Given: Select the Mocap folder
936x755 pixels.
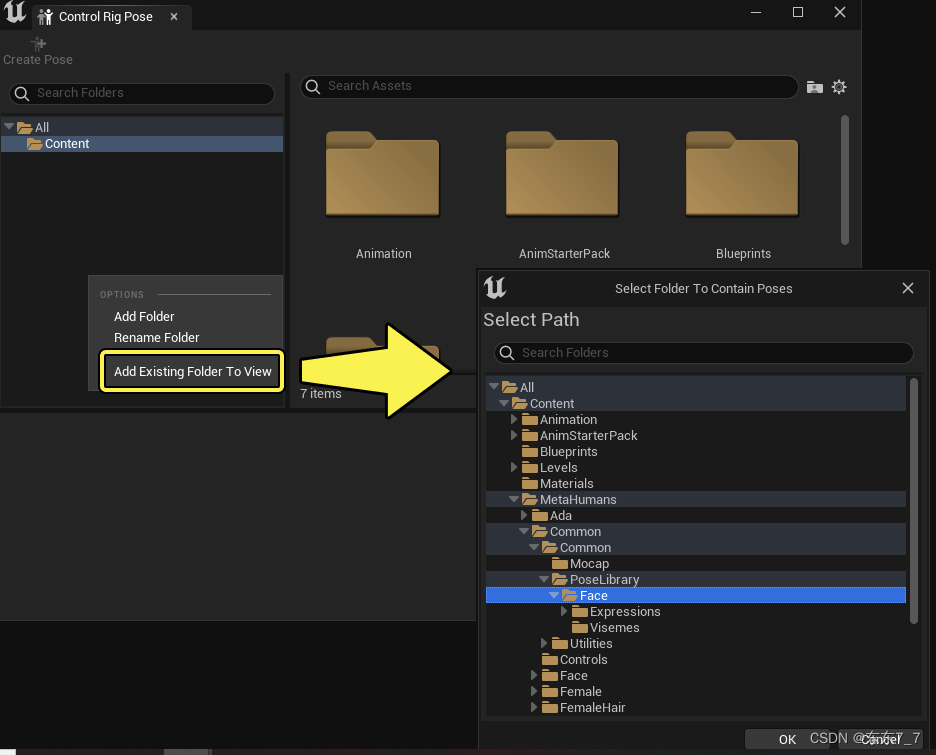Looking at the screenshot, I should (696, 563).
